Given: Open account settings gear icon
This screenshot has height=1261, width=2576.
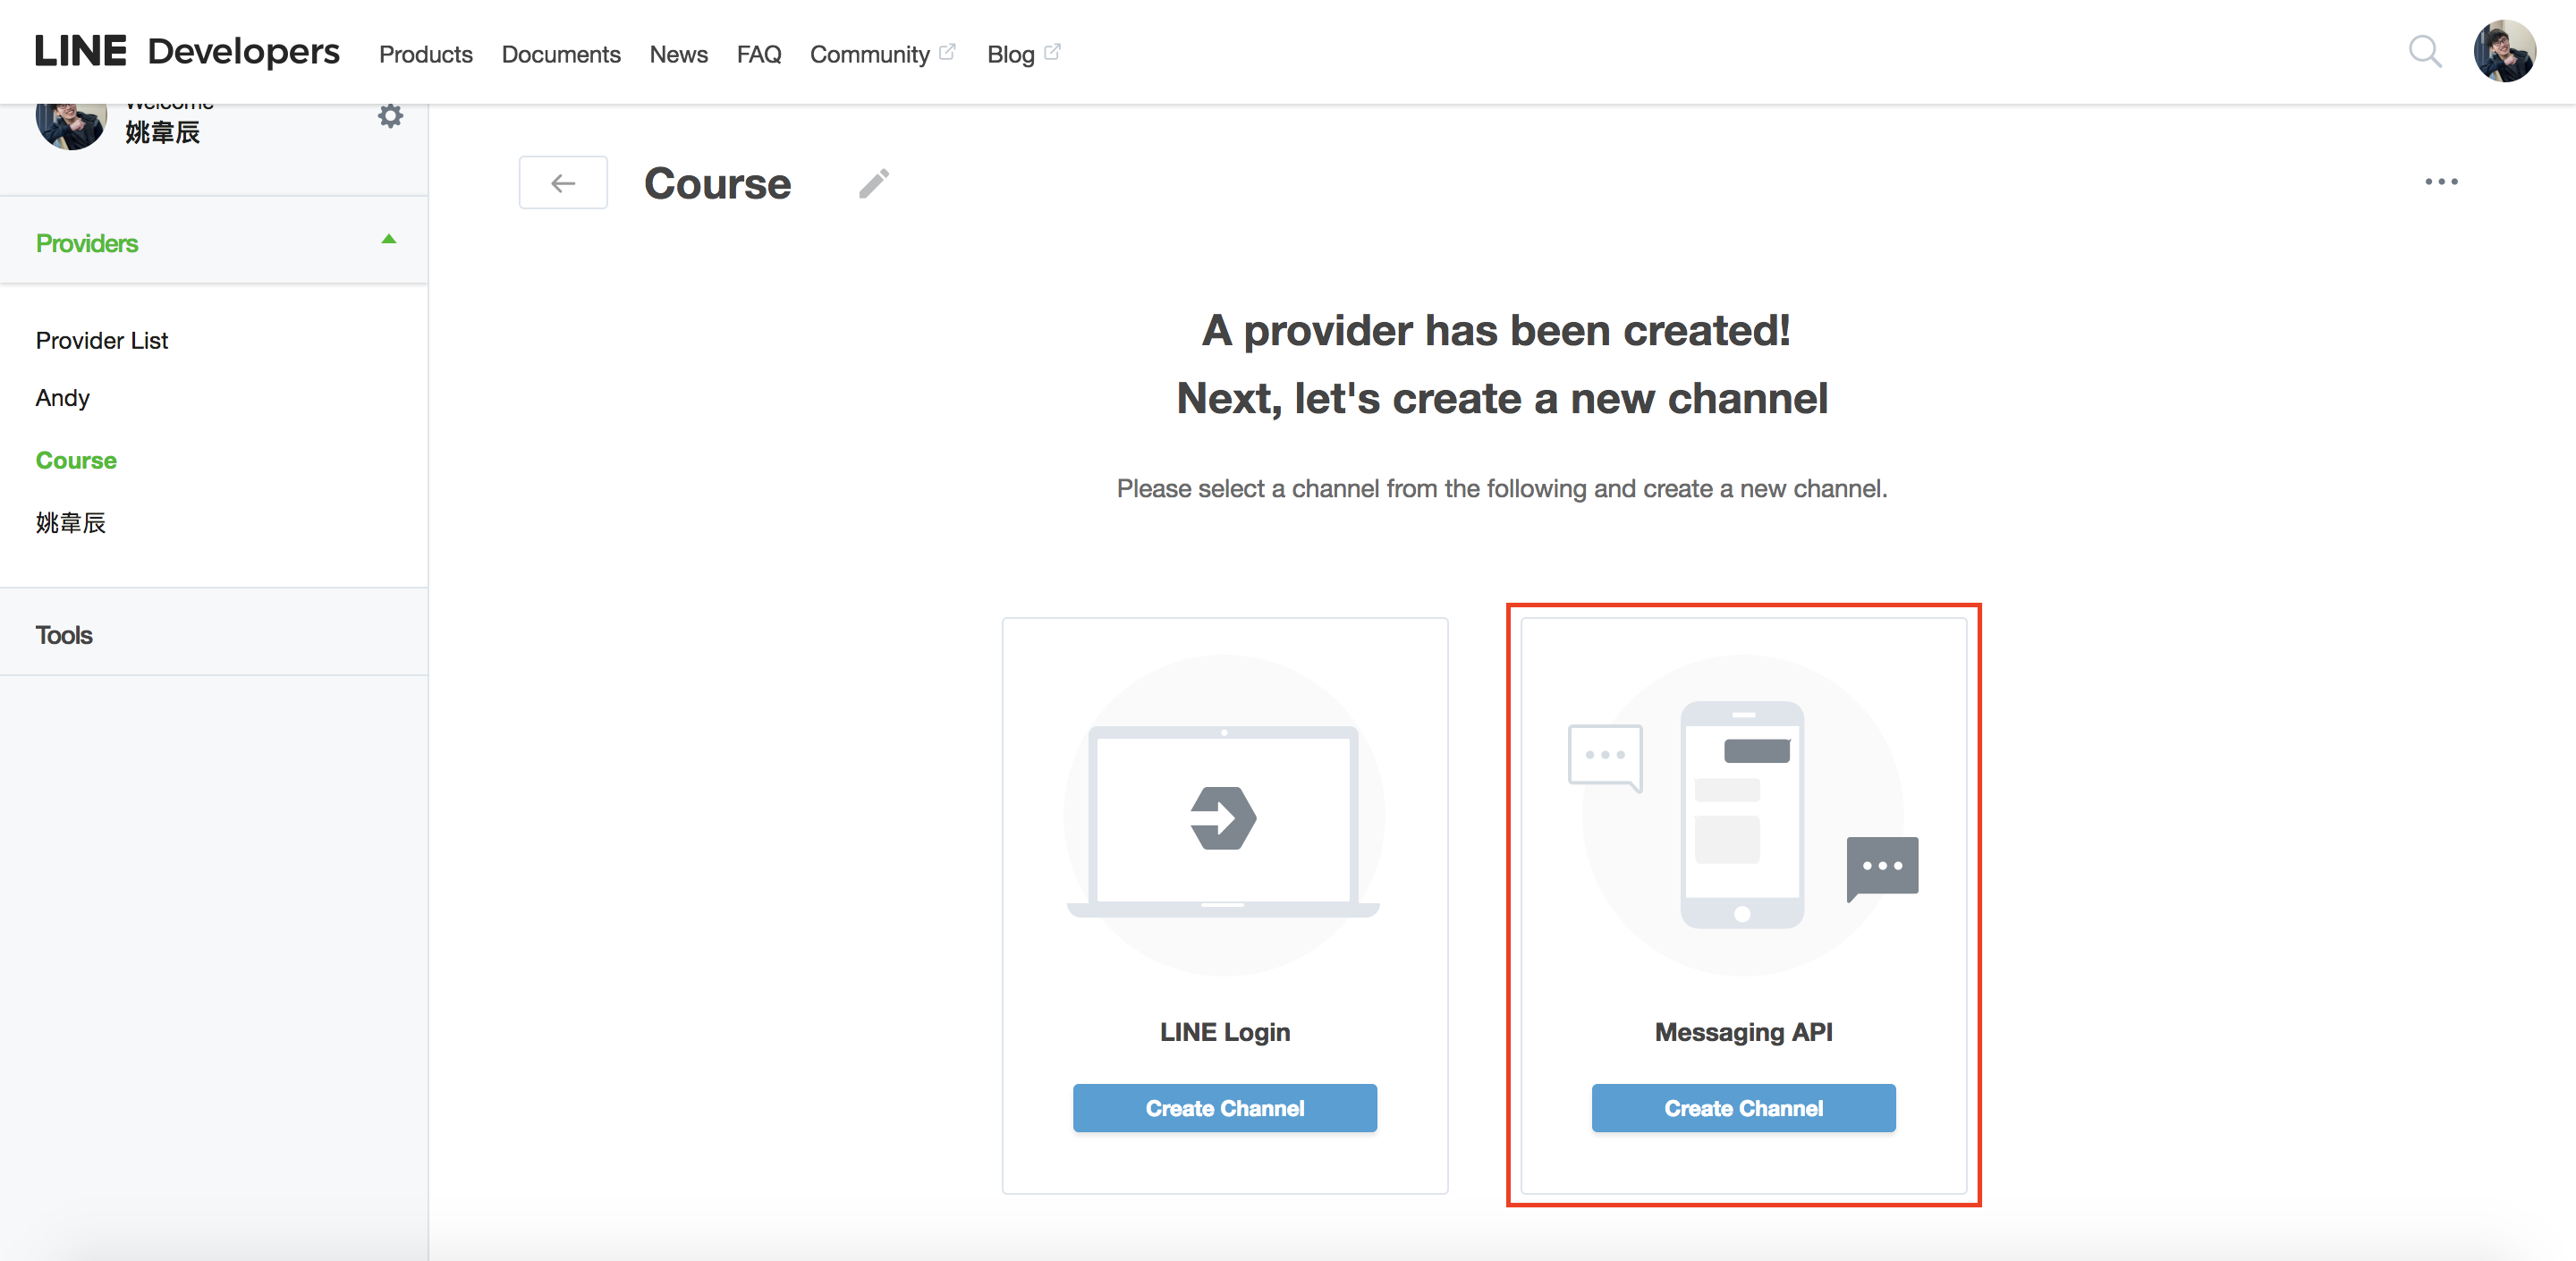Looking at the screenshot, I should [x=390, y=116].
